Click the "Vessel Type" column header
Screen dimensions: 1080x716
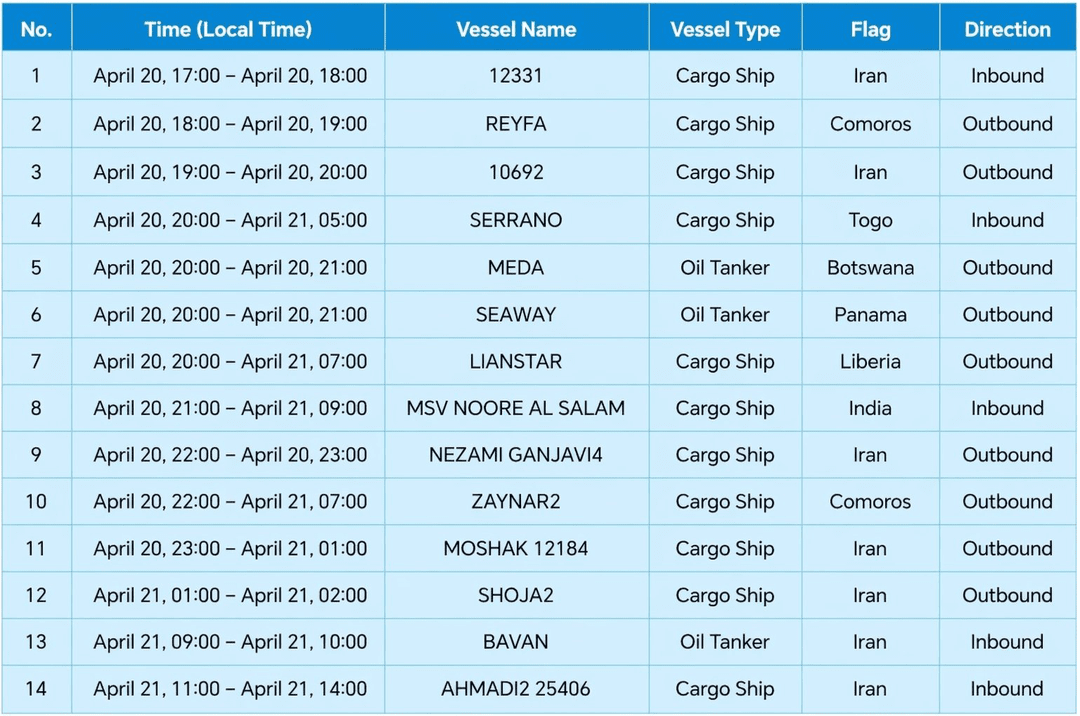click(x=725, y=29)
